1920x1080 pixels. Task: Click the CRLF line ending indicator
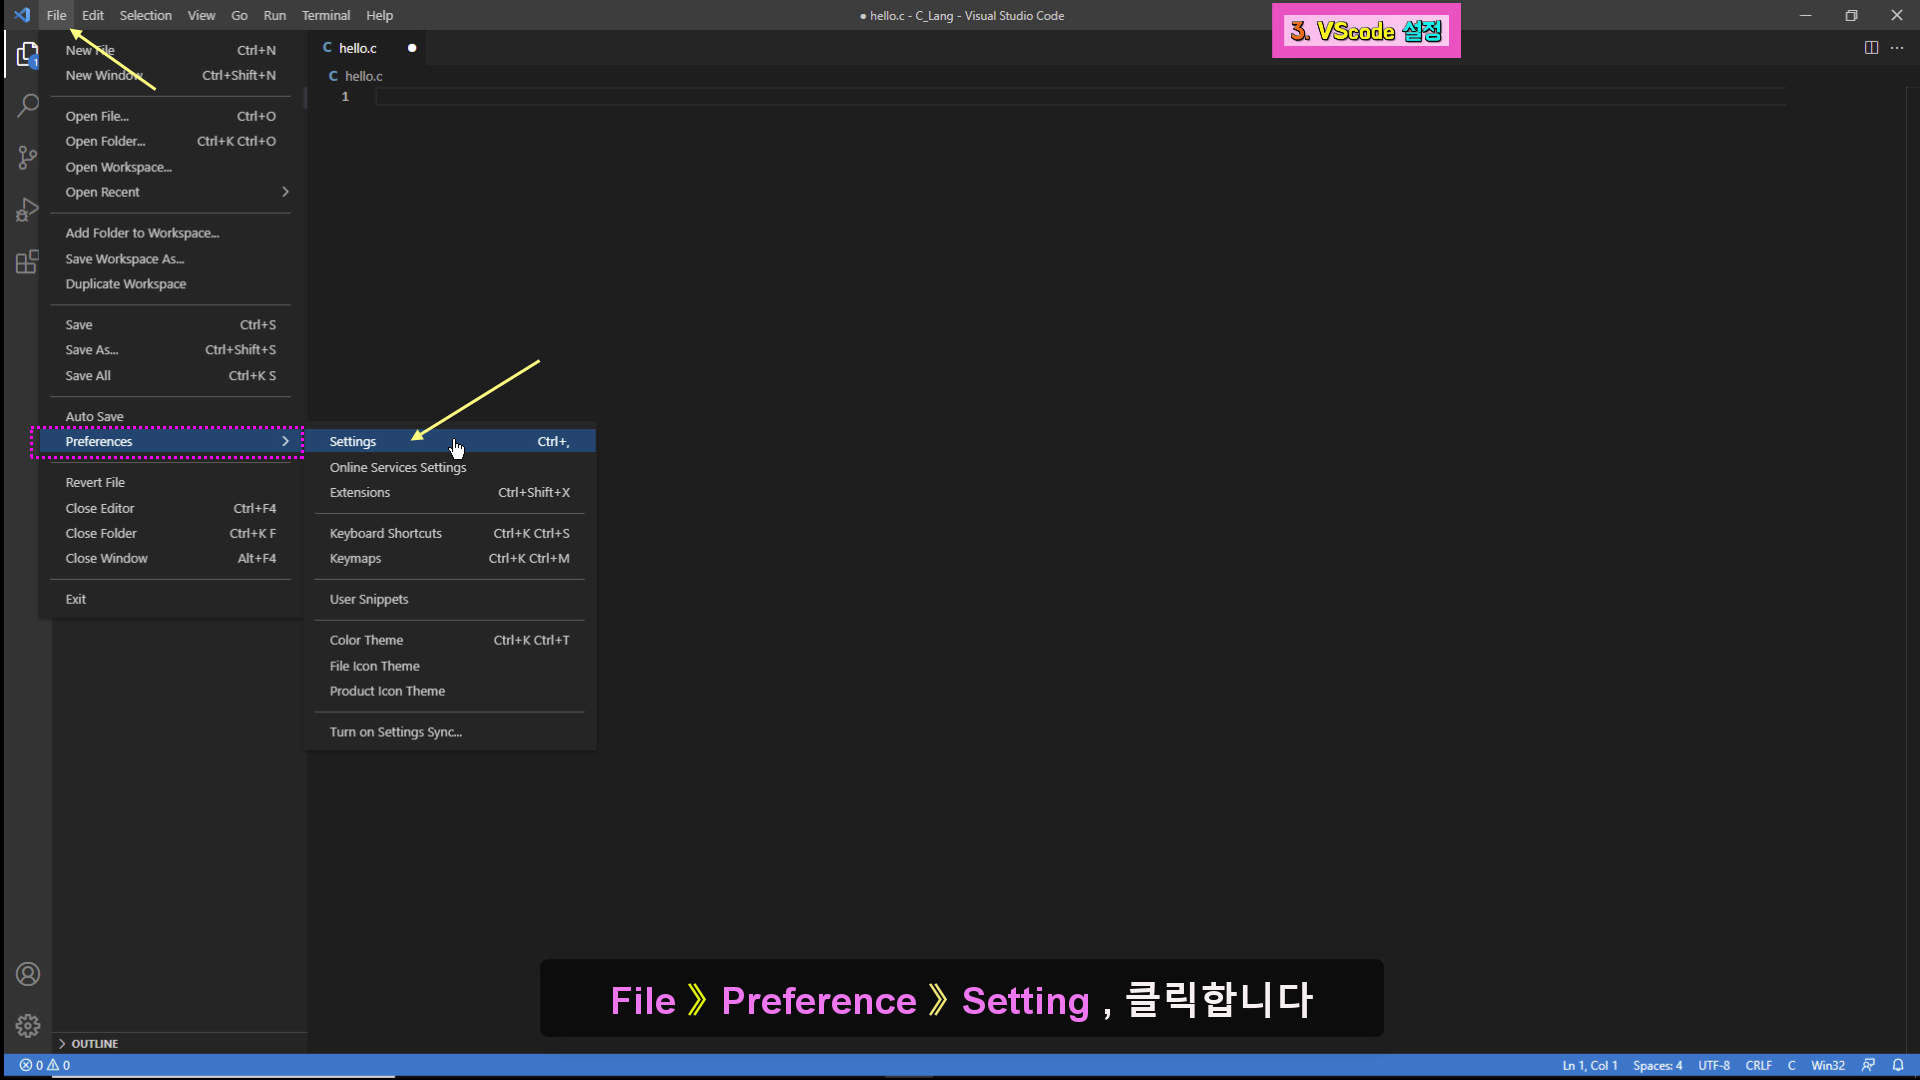pos(1758,1065)
